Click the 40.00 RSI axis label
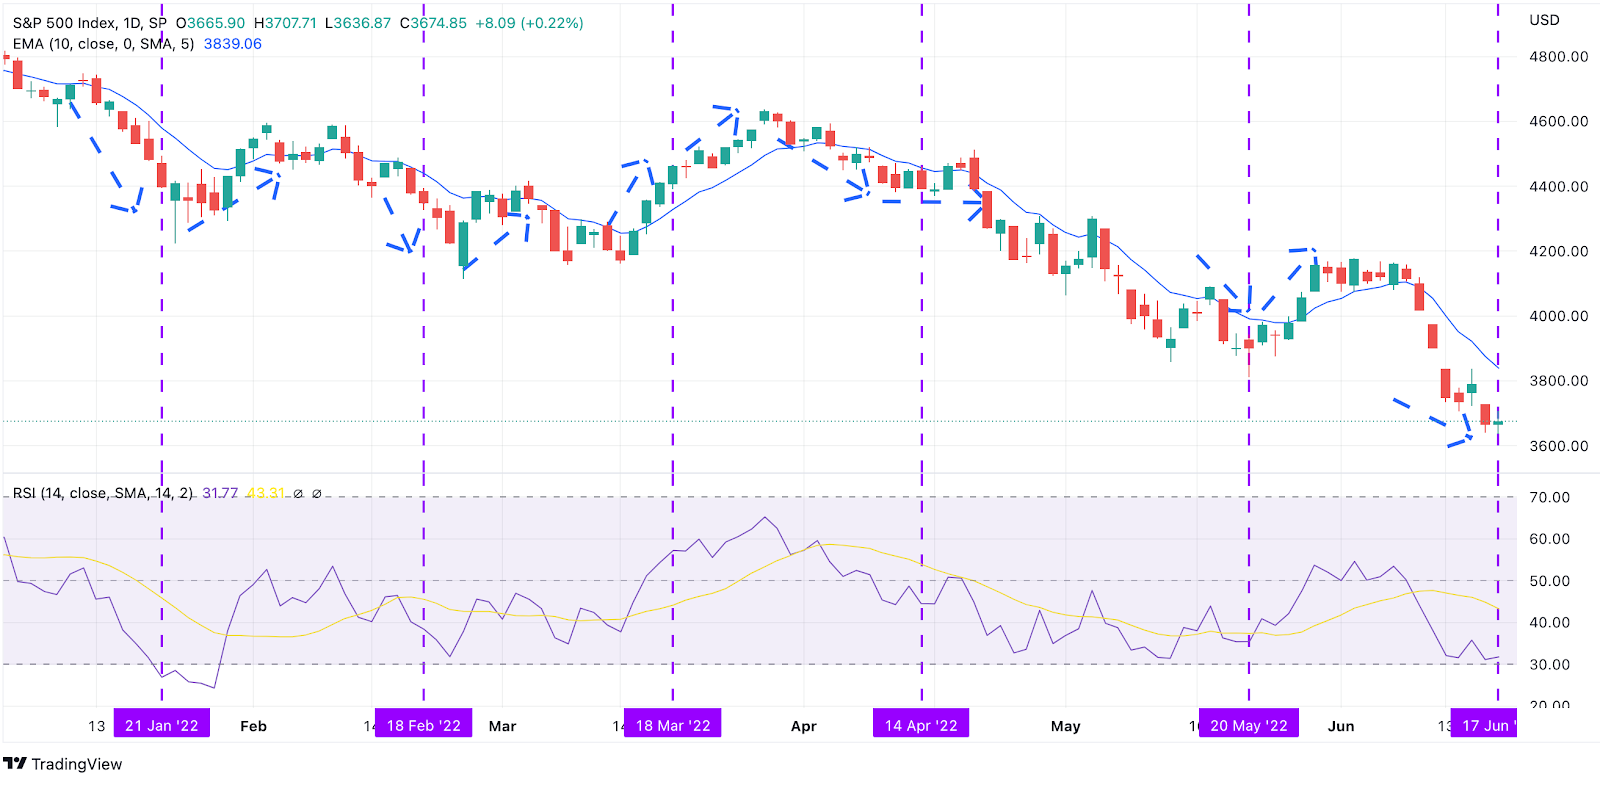This screenshot has height=785, width=1600. point(1550,622)
